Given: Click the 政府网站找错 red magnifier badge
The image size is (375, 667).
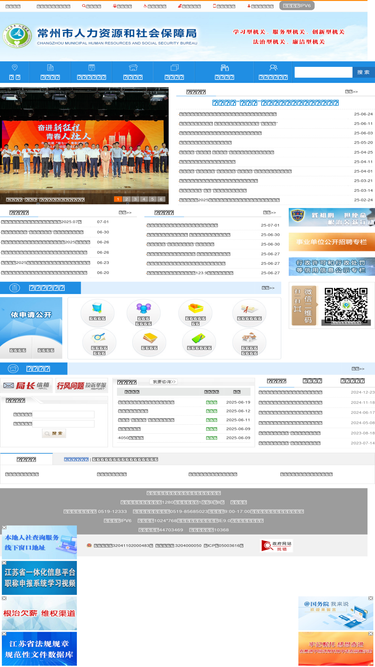Looking at the screenshot, I should (276, 545).
